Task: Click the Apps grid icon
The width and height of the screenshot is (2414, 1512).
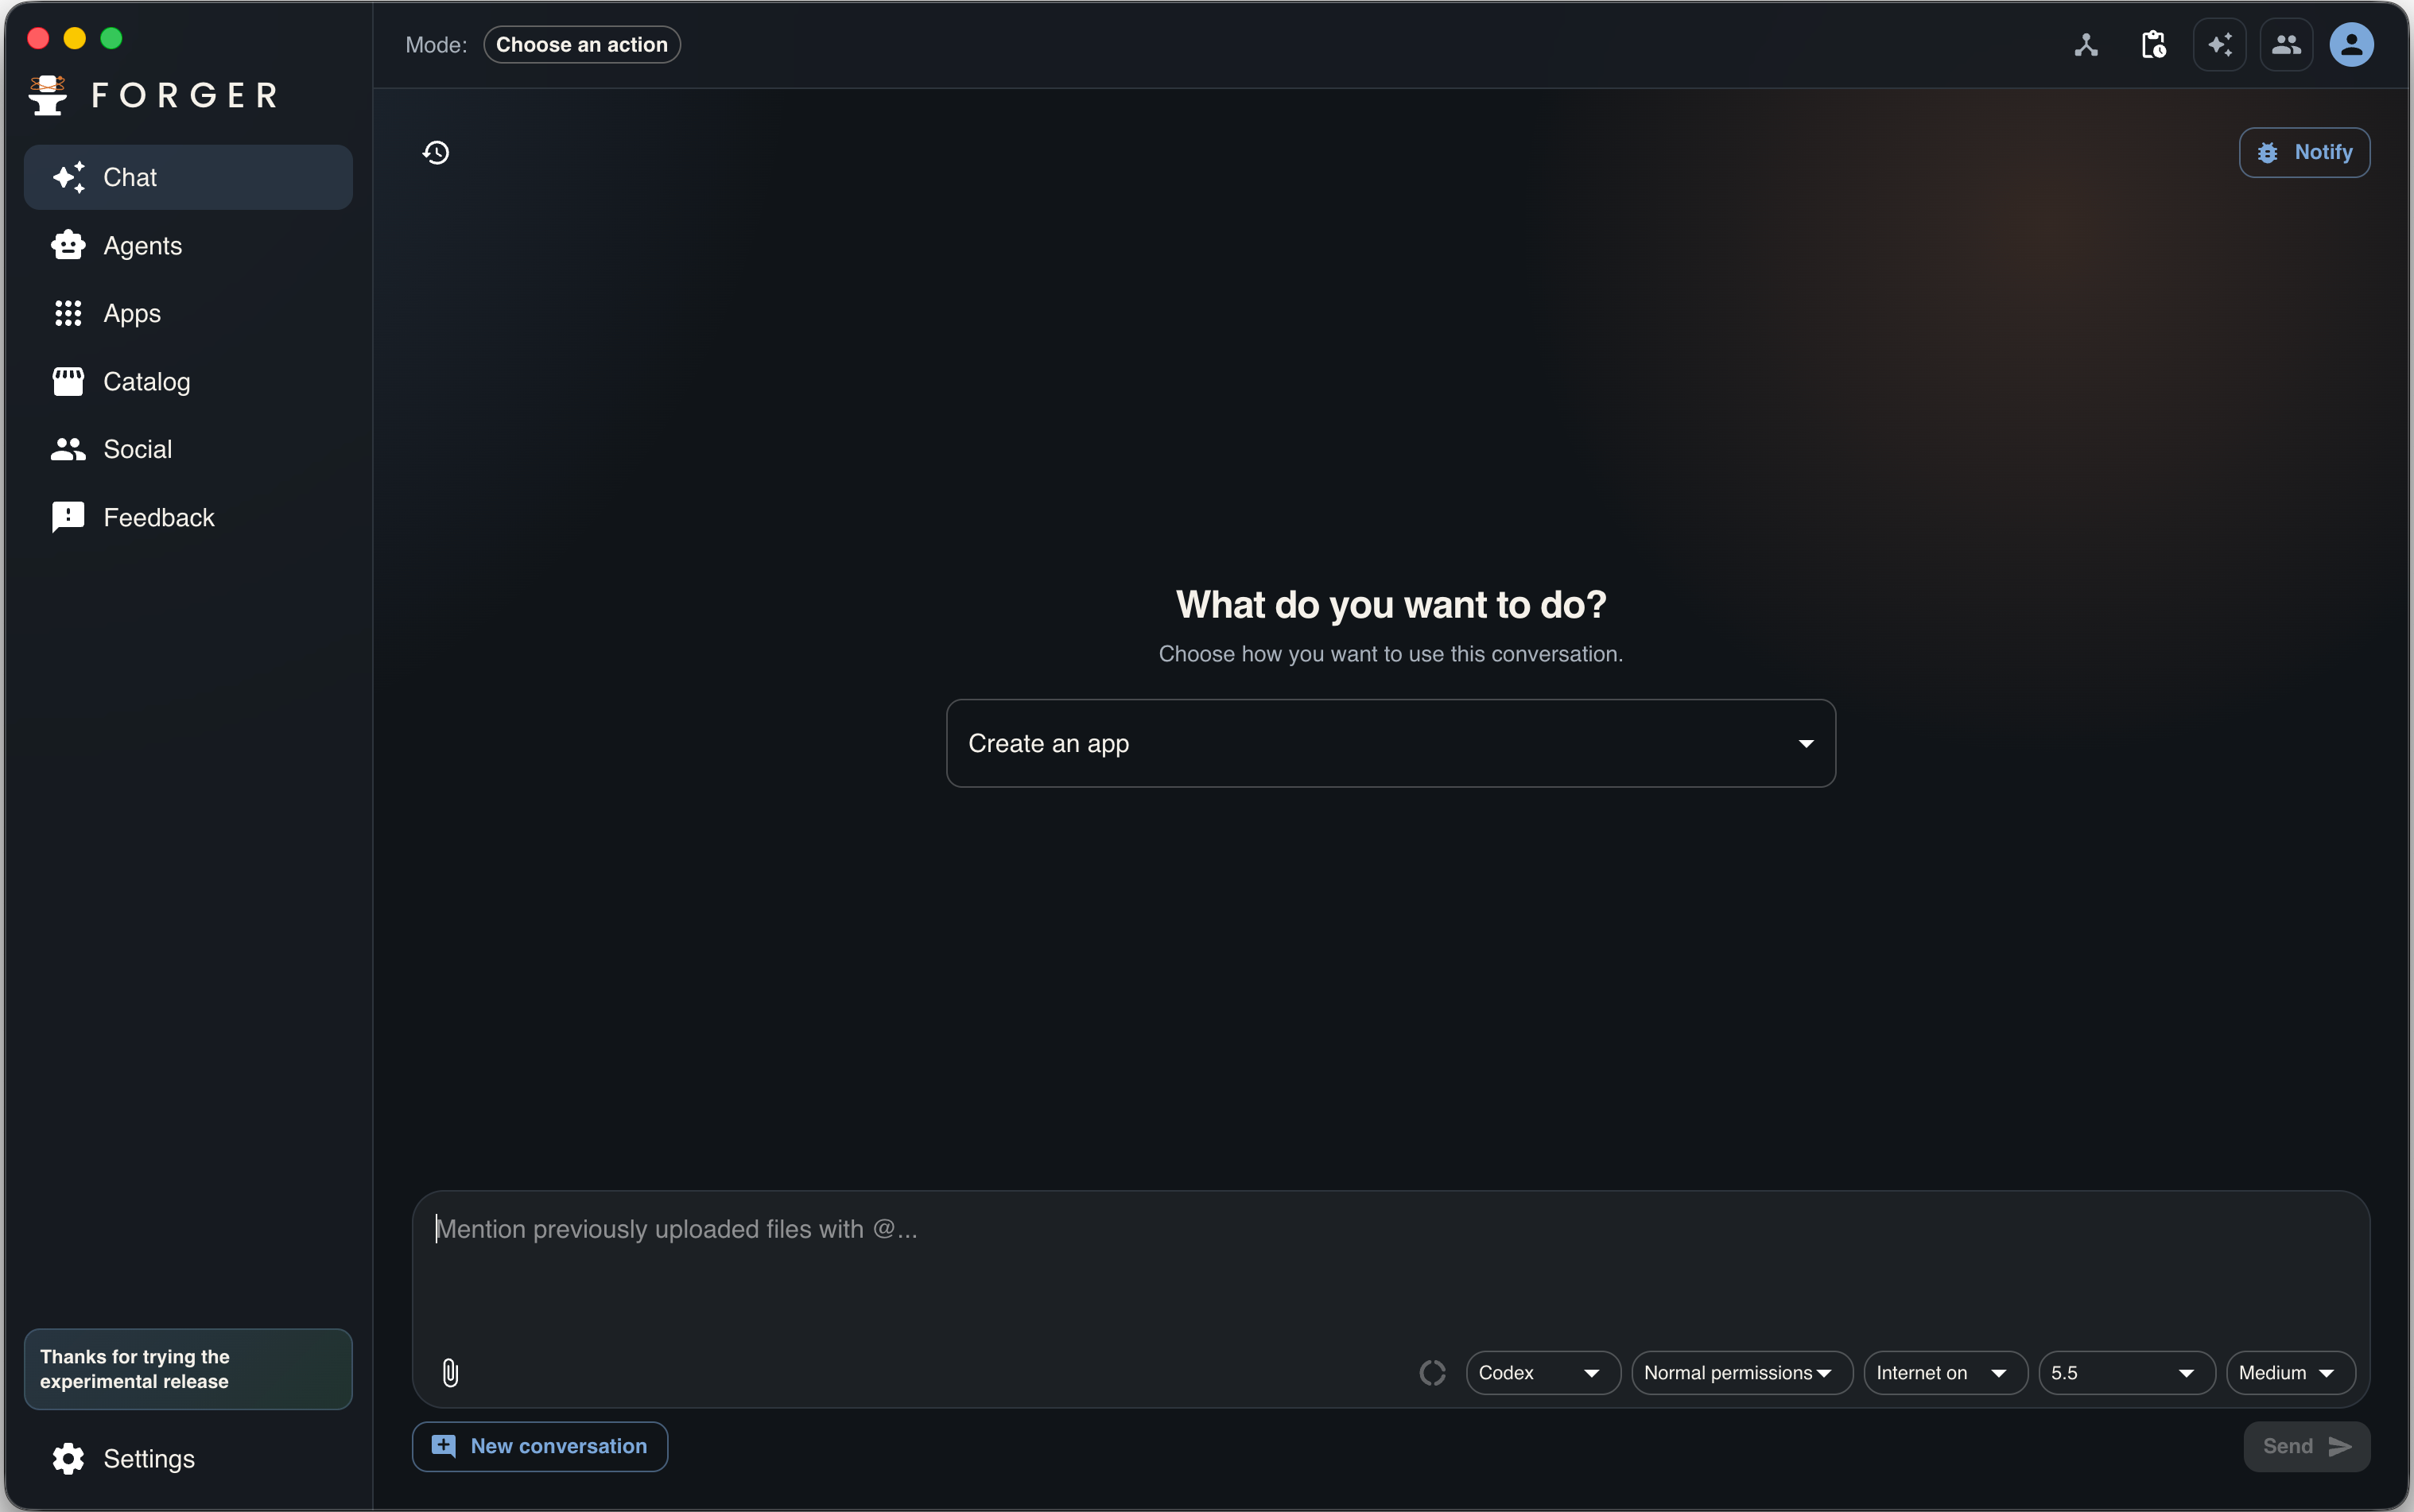Action: [x=68, y=313]
